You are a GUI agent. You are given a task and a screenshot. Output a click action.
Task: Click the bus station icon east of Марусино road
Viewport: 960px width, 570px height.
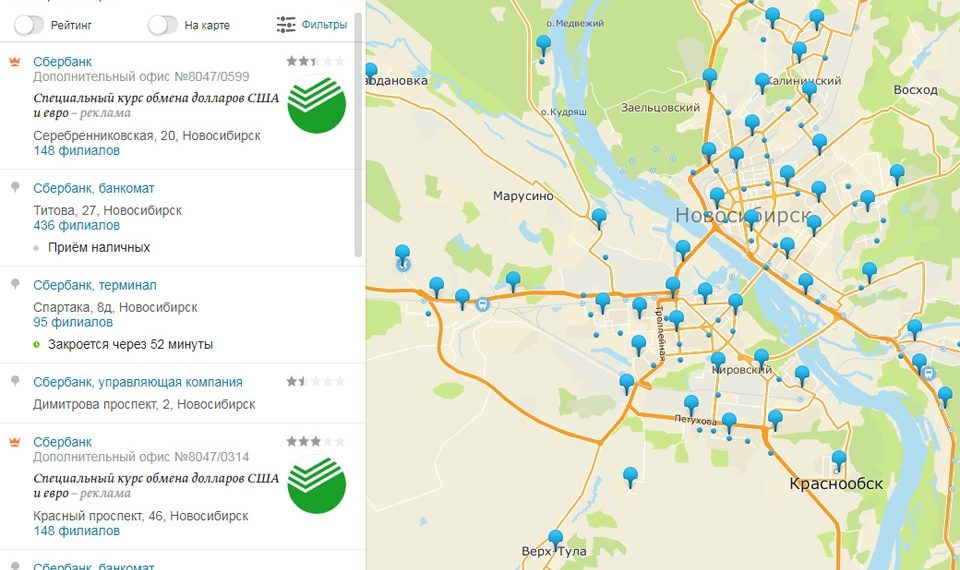pyautogui.click(x=483, y=303)
